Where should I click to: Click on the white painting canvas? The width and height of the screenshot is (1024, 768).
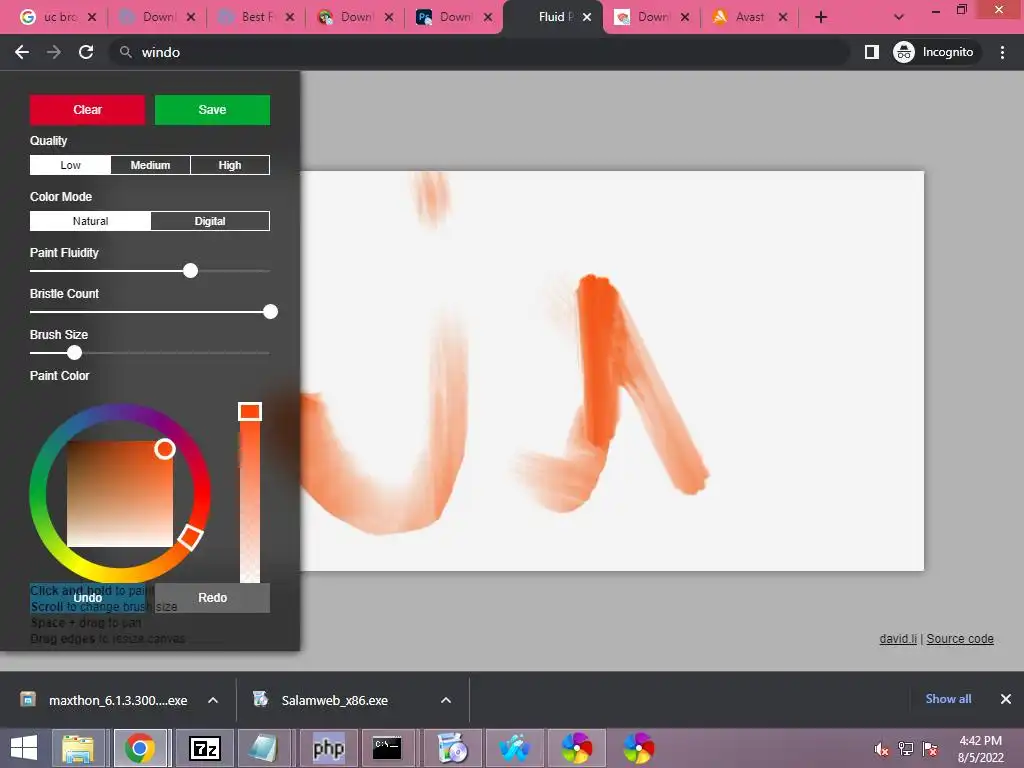coord(612,370)
